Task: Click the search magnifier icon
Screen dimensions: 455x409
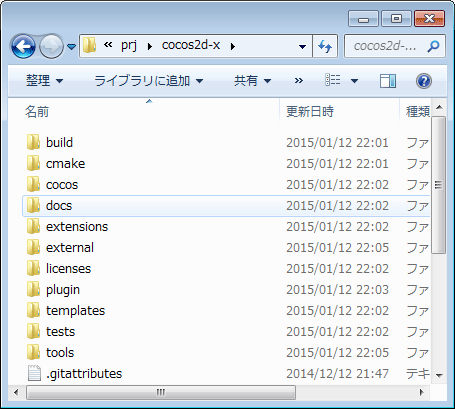Action: point(433,46)
